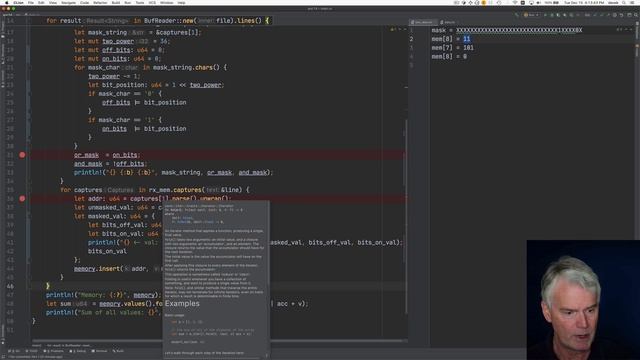Open the Apple menu
The height and width of the screenshot is (360, 640).
pos(6,2)
